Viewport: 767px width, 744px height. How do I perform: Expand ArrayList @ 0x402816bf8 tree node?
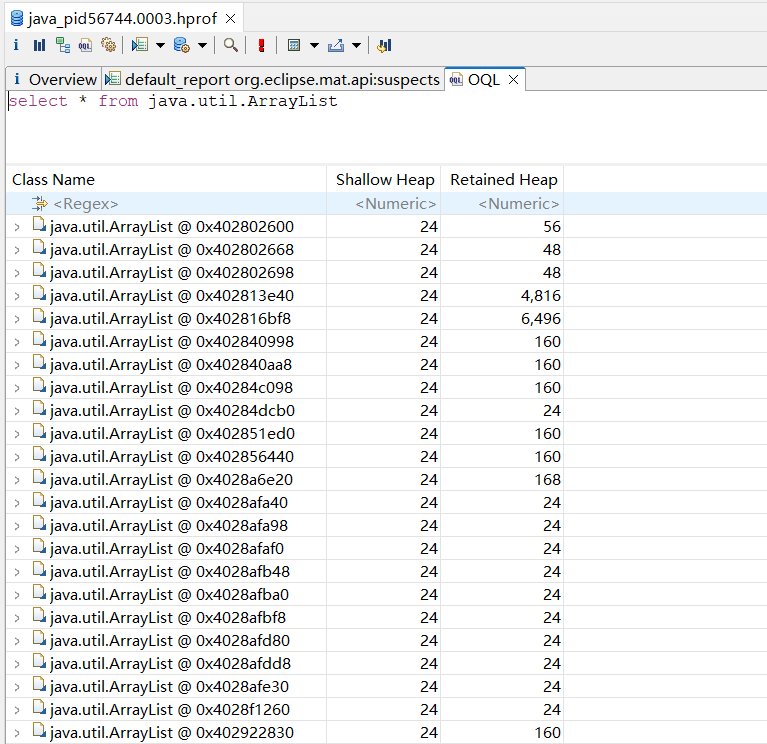coord(17,319)
